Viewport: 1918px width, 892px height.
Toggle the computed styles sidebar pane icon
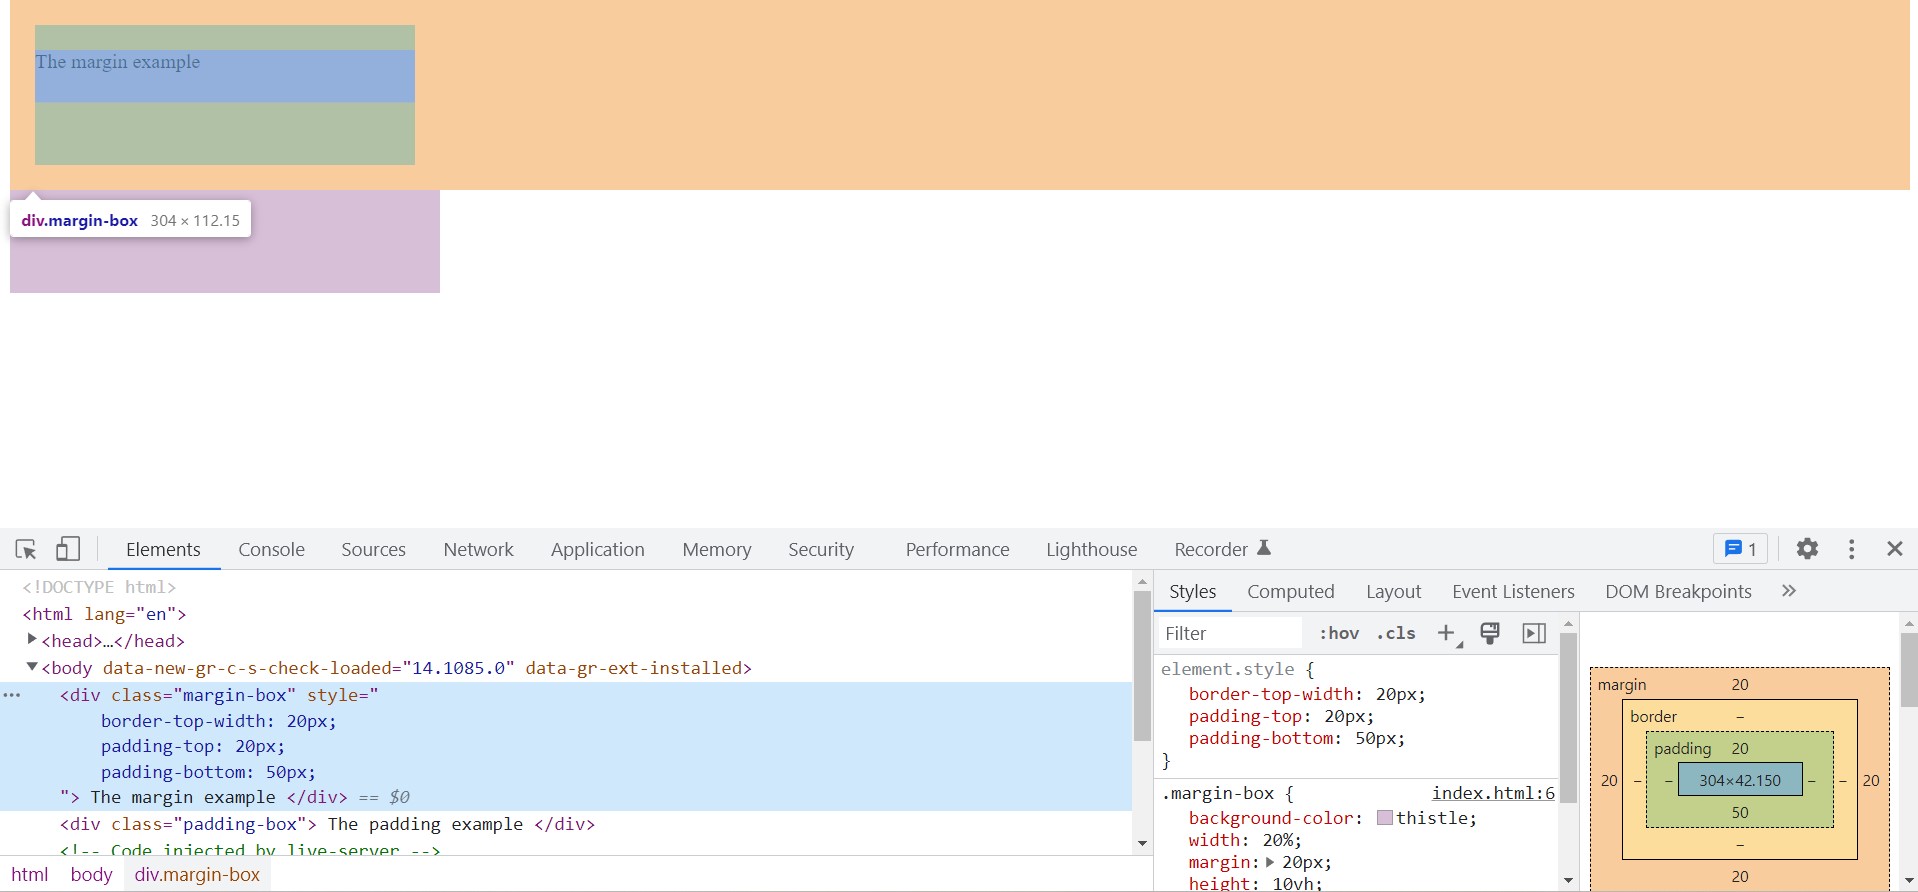1534,633
